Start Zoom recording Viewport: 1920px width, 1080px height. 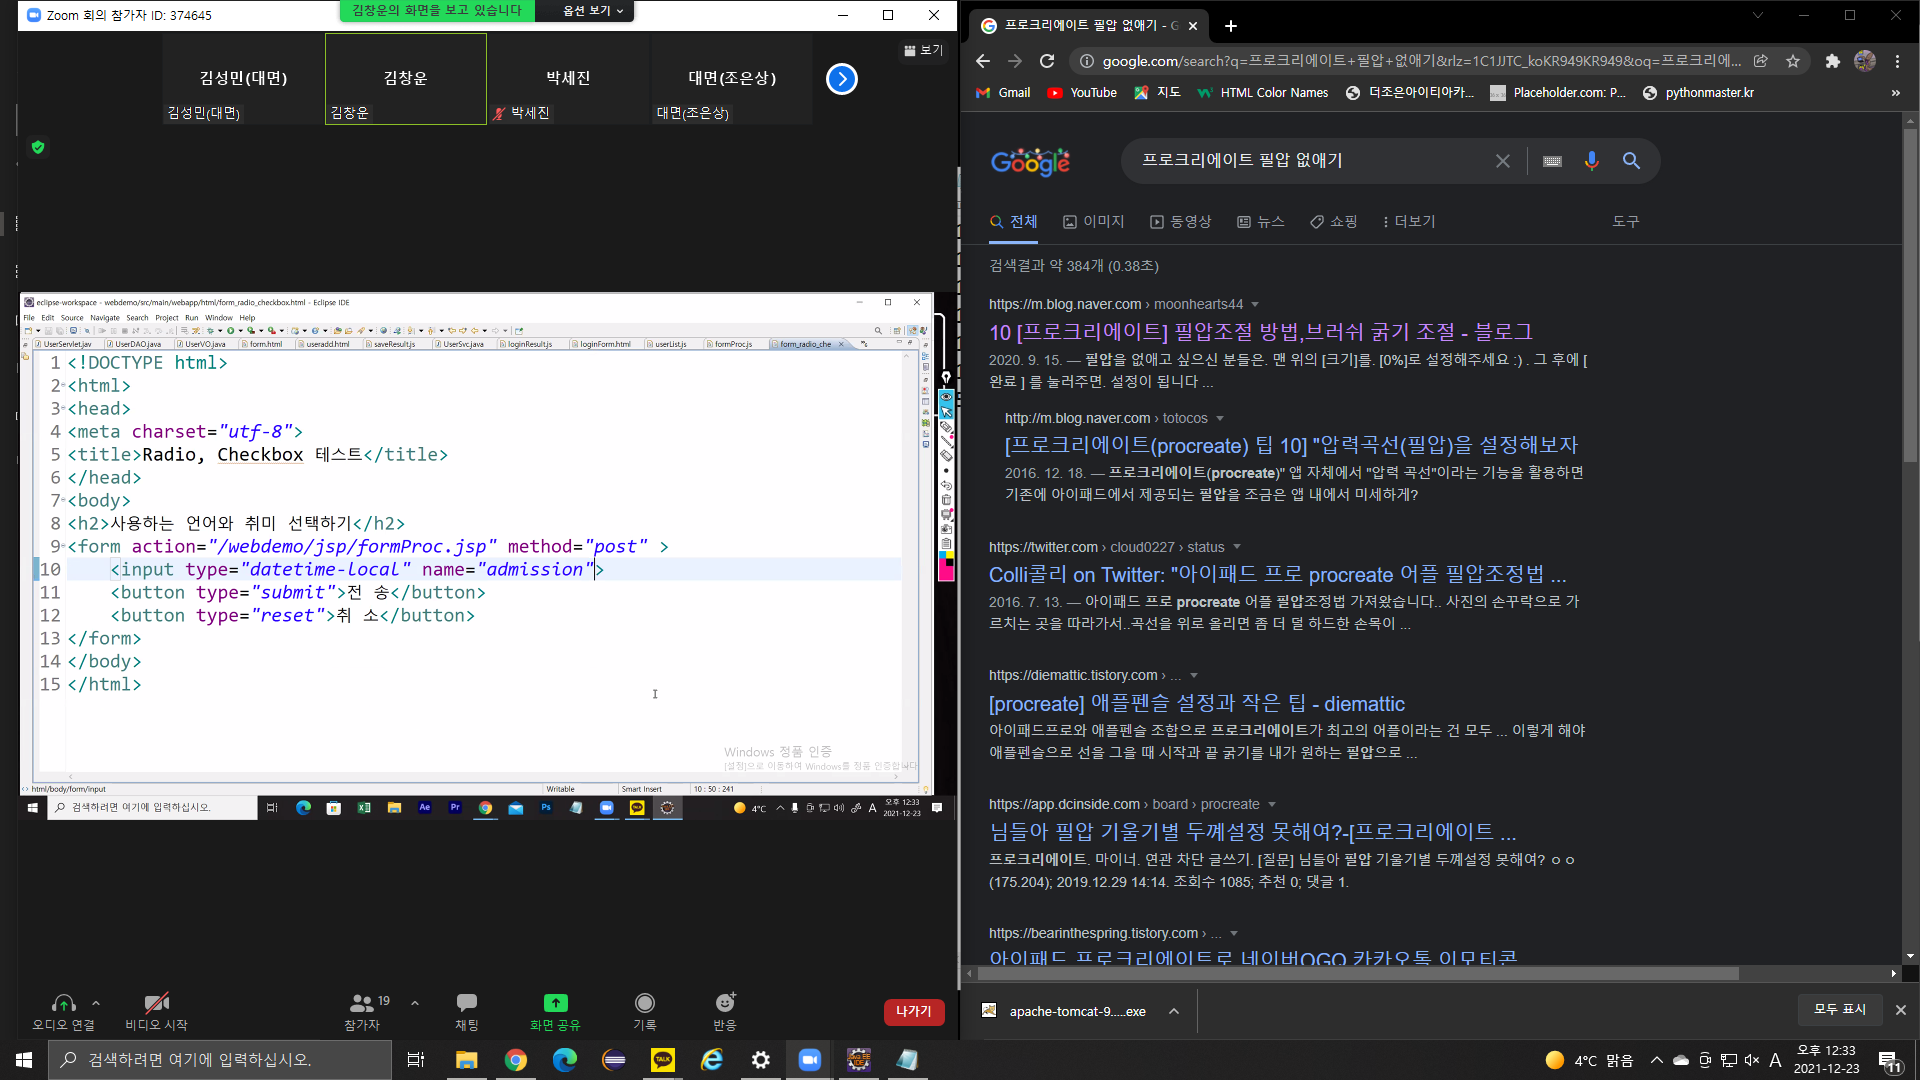(645, 1003)
